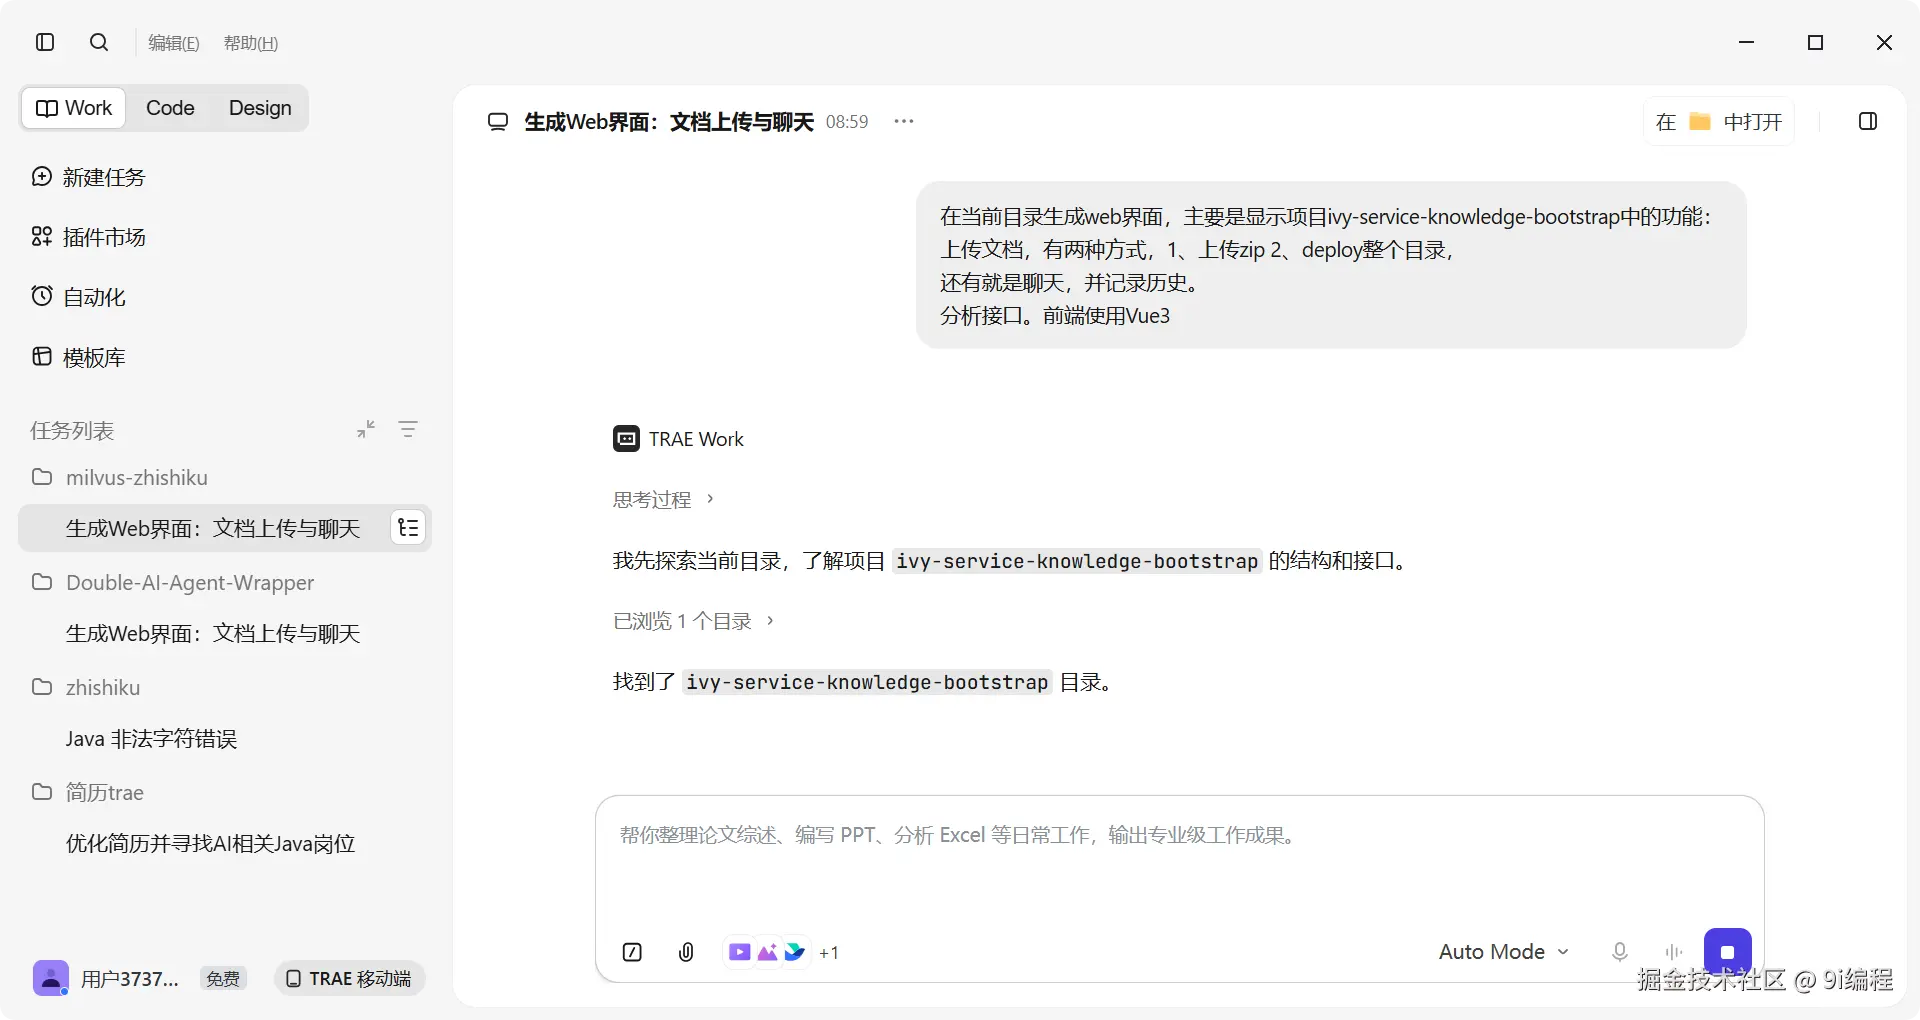
Task: Expand 已浏览 1 个目录 details
Action: pos(694,621)
